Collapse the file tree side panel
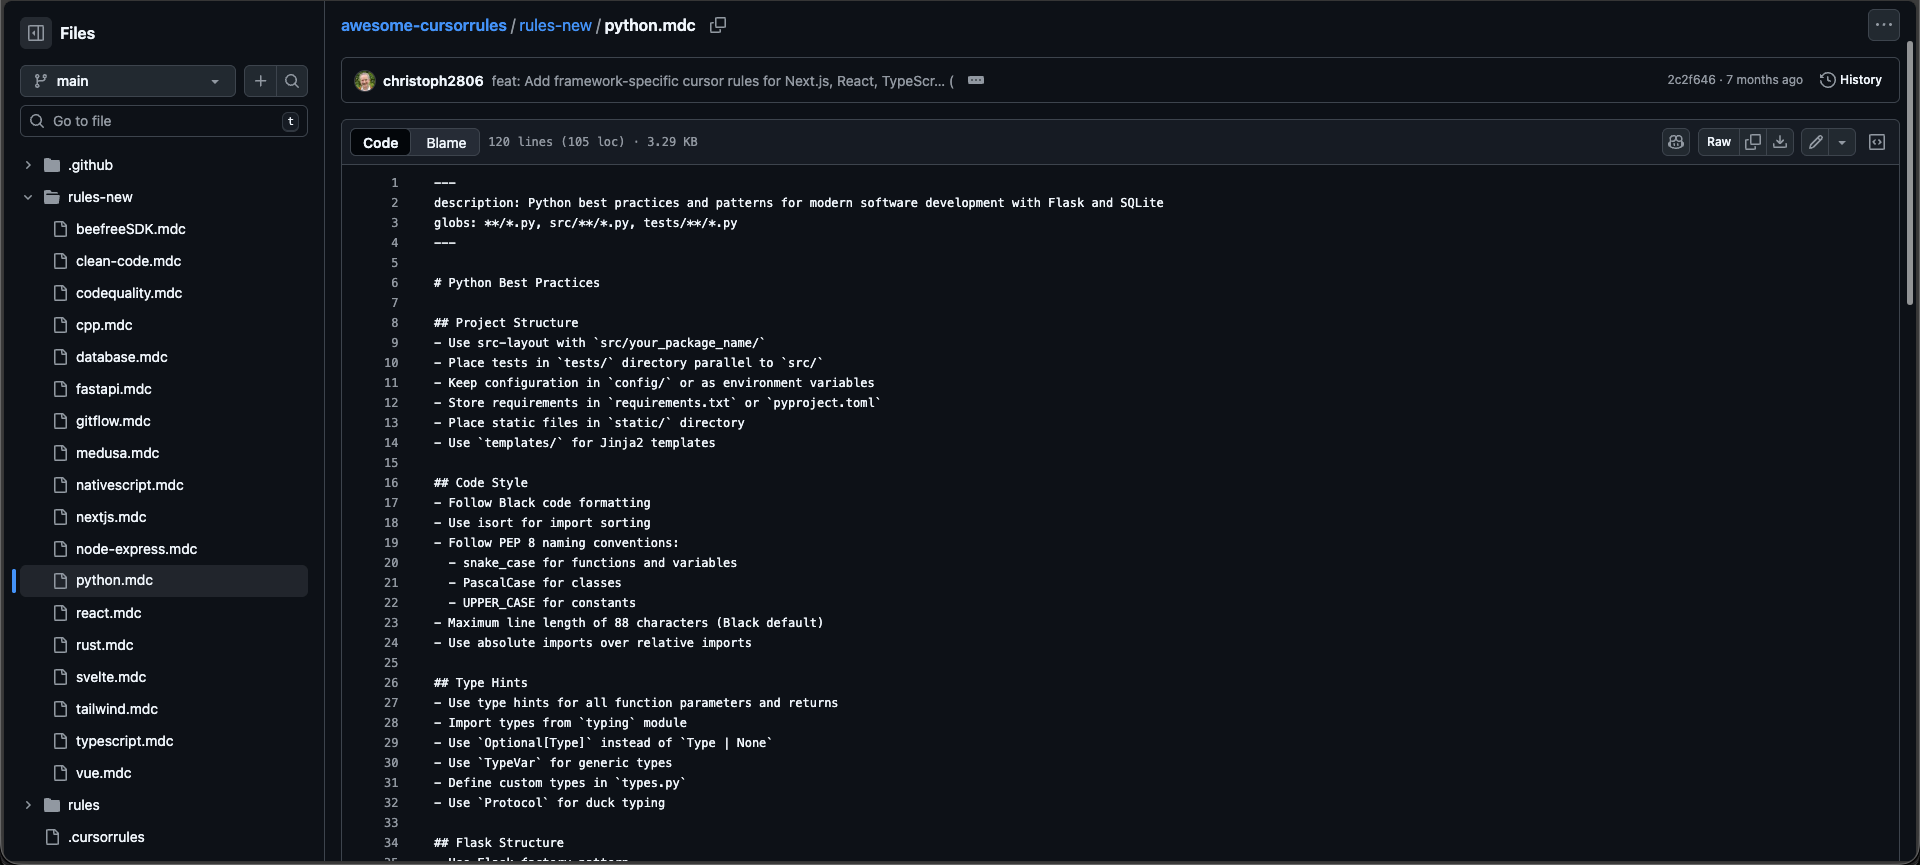The height and width of the screenshot is (865, 1920). 36,33
